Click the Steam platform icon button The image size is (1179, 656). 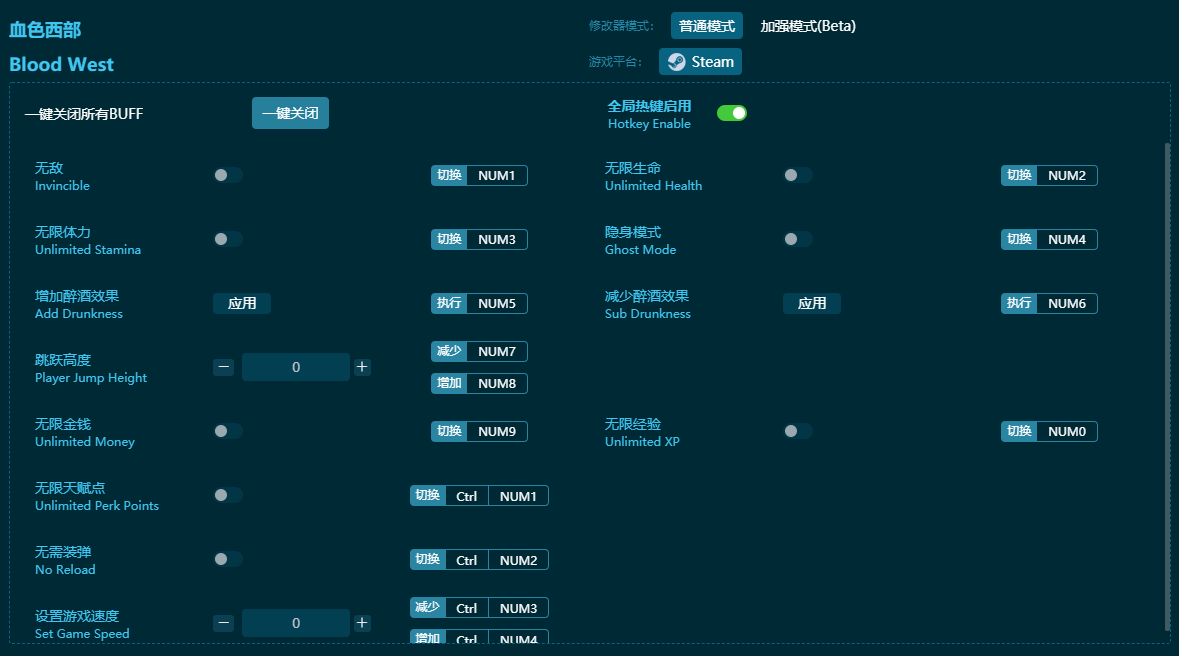click(700, 62)
